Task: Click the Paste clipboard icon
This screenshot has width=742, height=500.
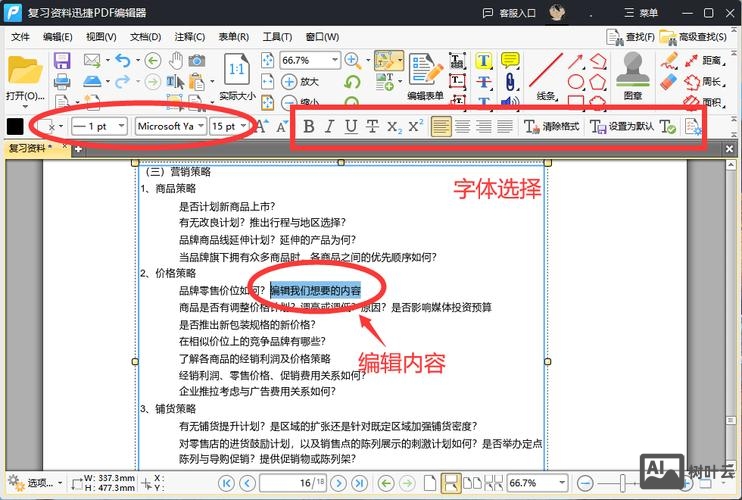Action: coord(197,82)
